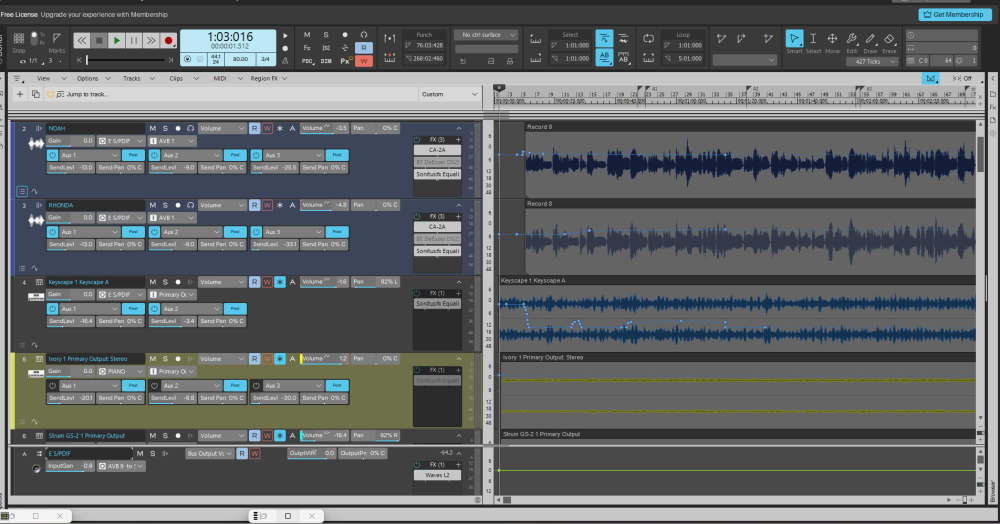Click the instrument icon on Keyscape track
This screenshot has height=524, width=1000.
36,296
